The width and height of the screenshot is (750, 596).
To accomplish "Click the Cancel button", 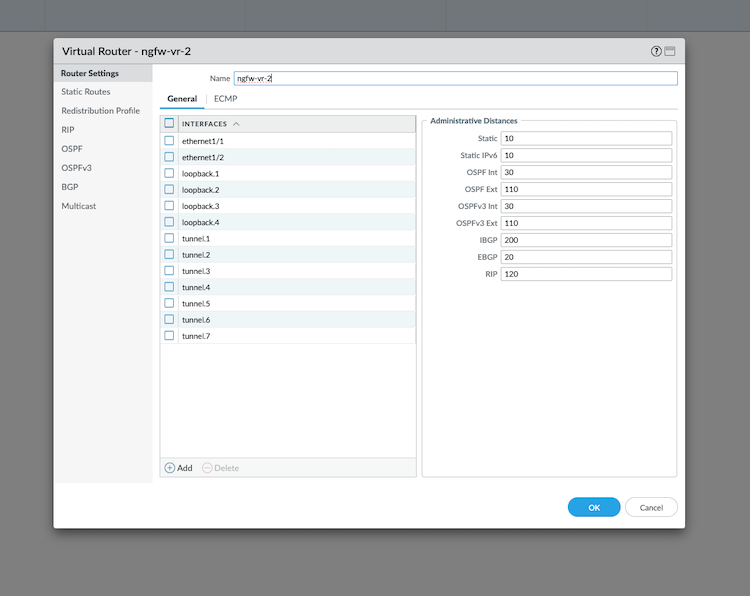I will [651, 507].
